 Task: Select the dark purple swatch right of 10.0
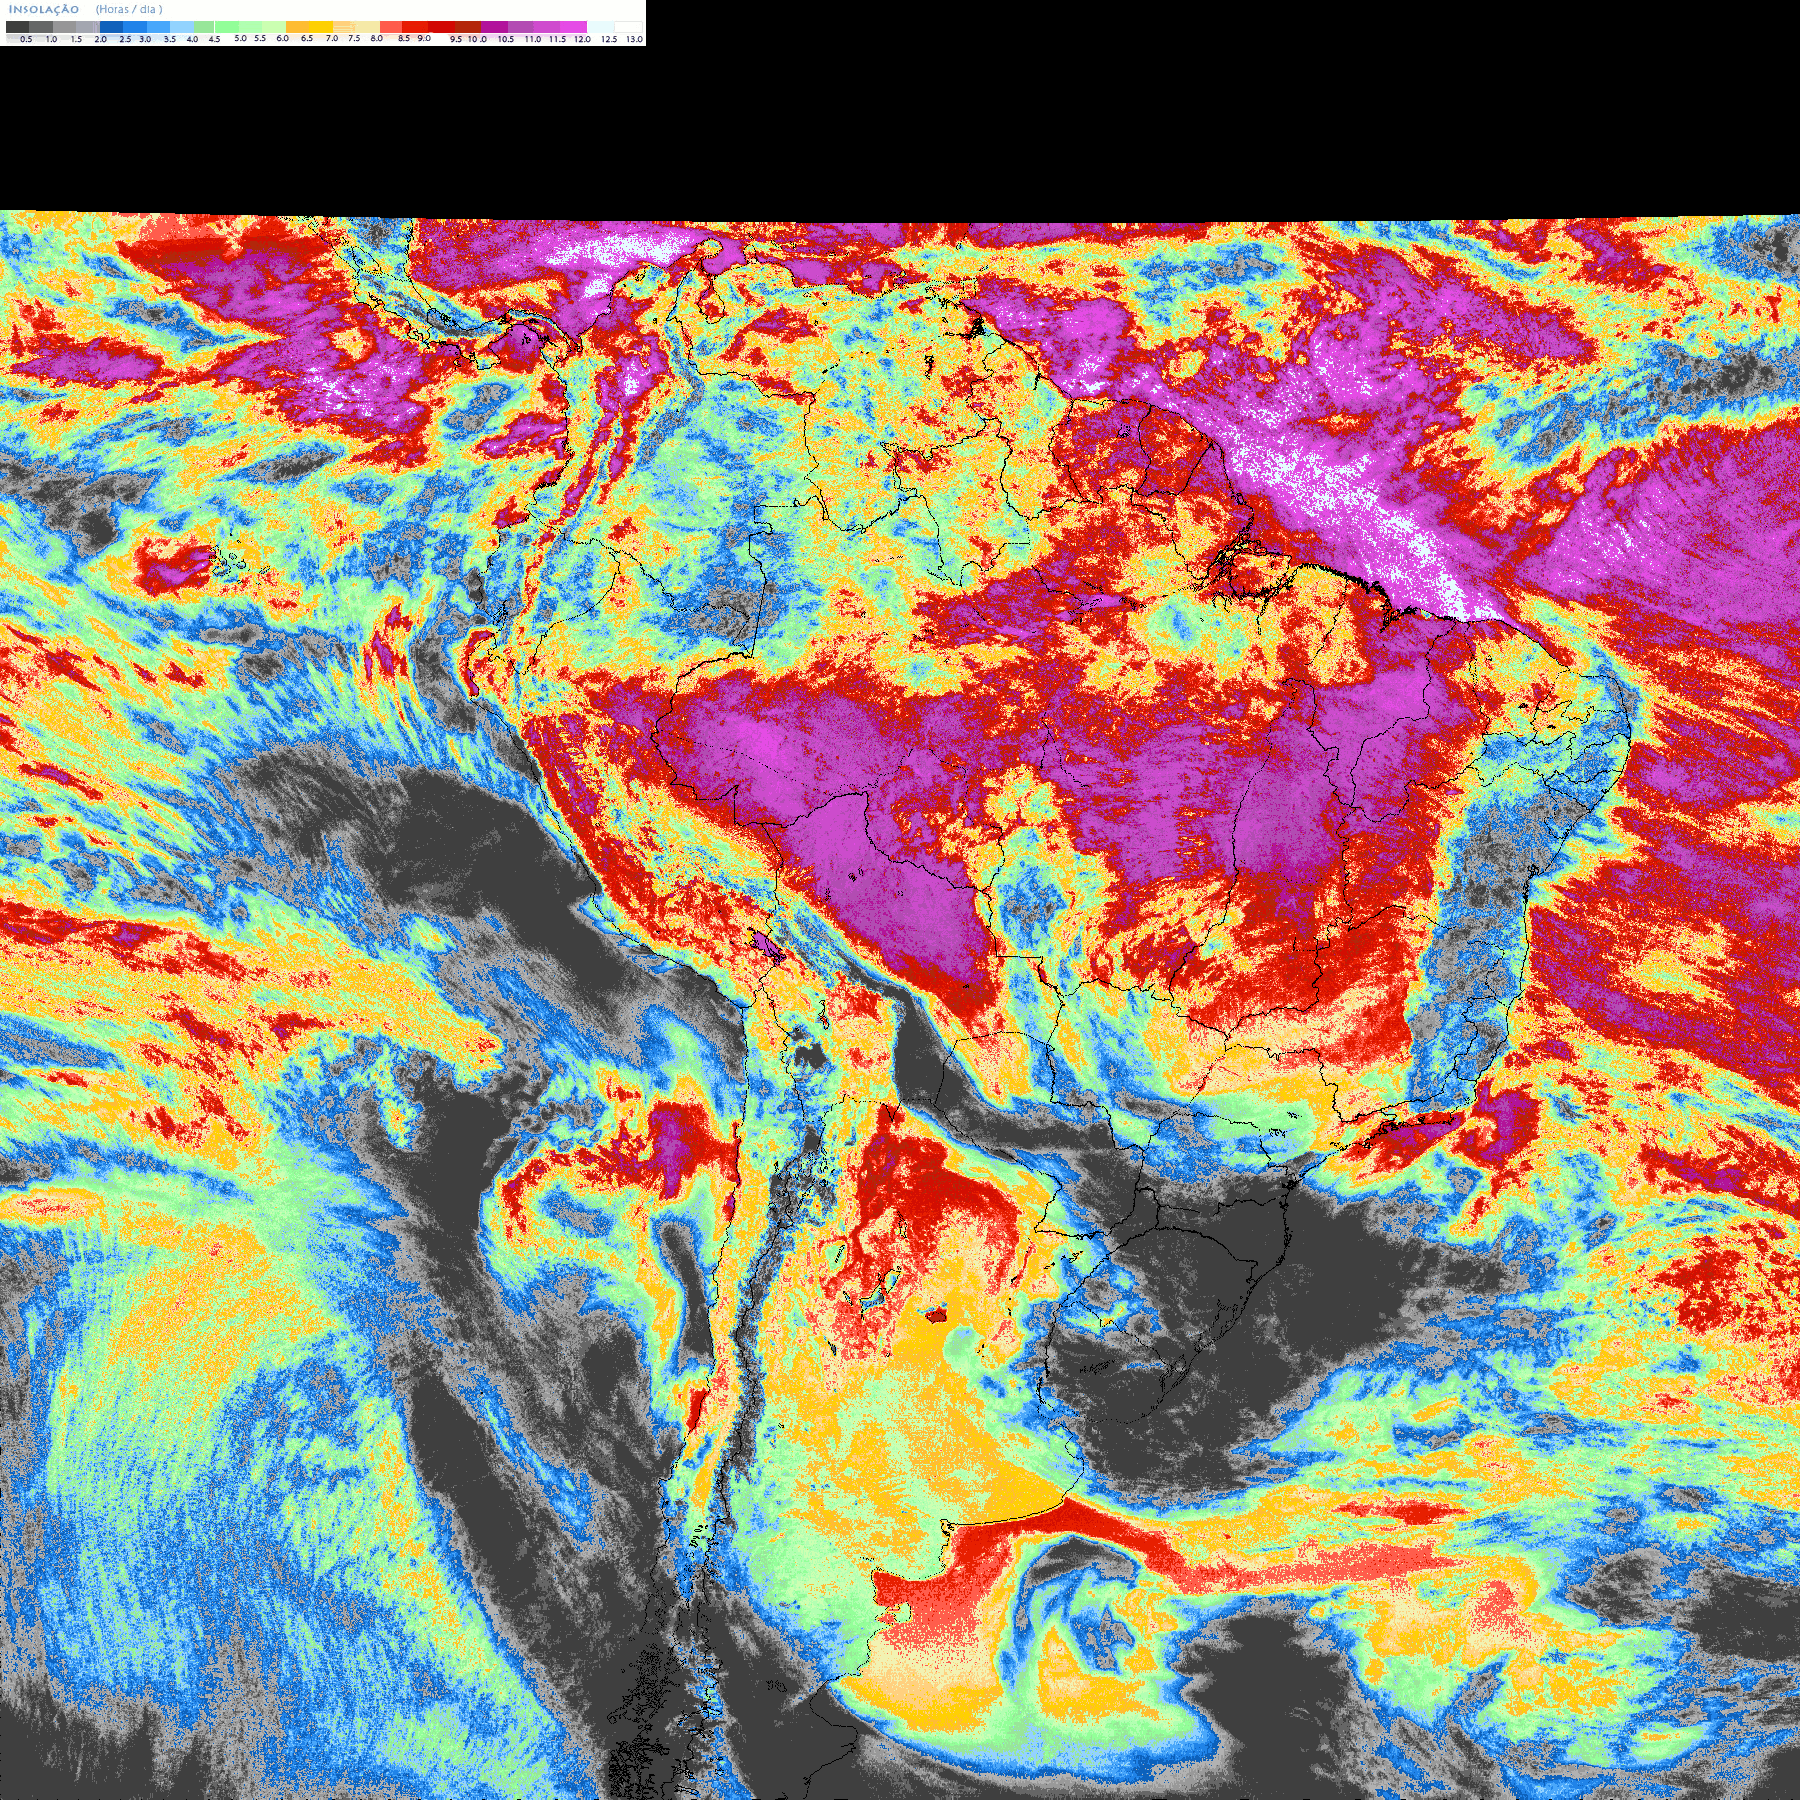point(494,27)
